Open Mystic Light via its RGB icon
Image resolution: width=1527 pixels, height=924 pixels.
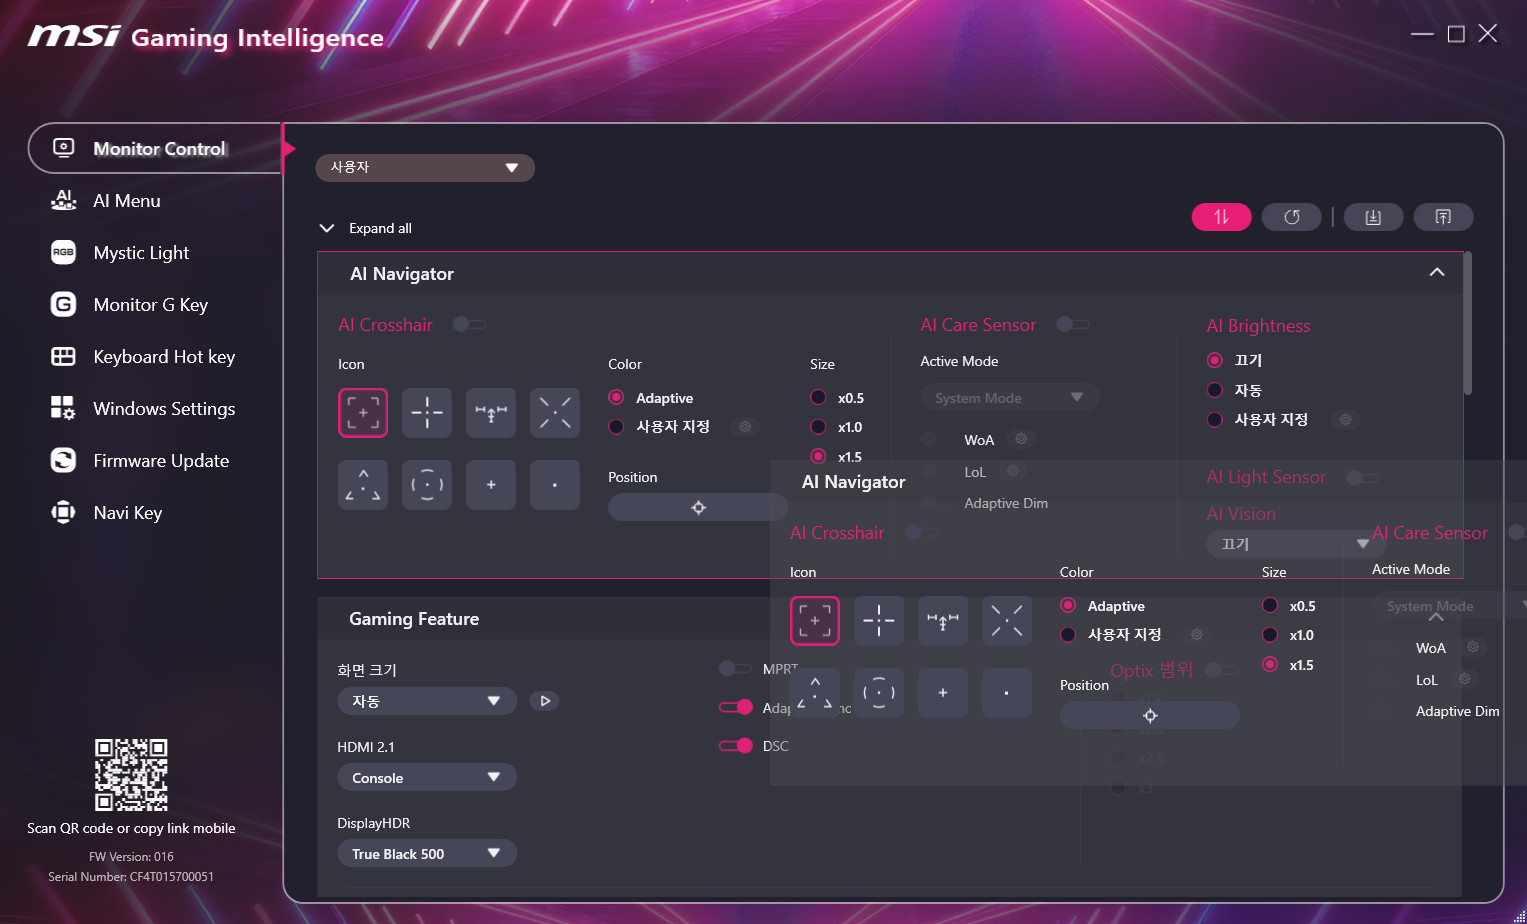pyautogui.click(x=63, y=253)
